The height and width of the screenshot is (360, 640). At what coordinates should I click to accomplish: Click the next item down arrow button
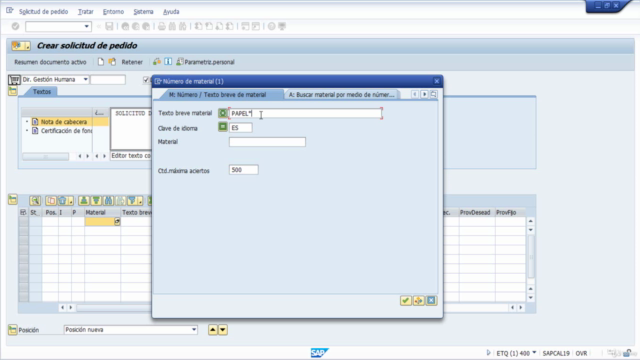pos(223,330)
